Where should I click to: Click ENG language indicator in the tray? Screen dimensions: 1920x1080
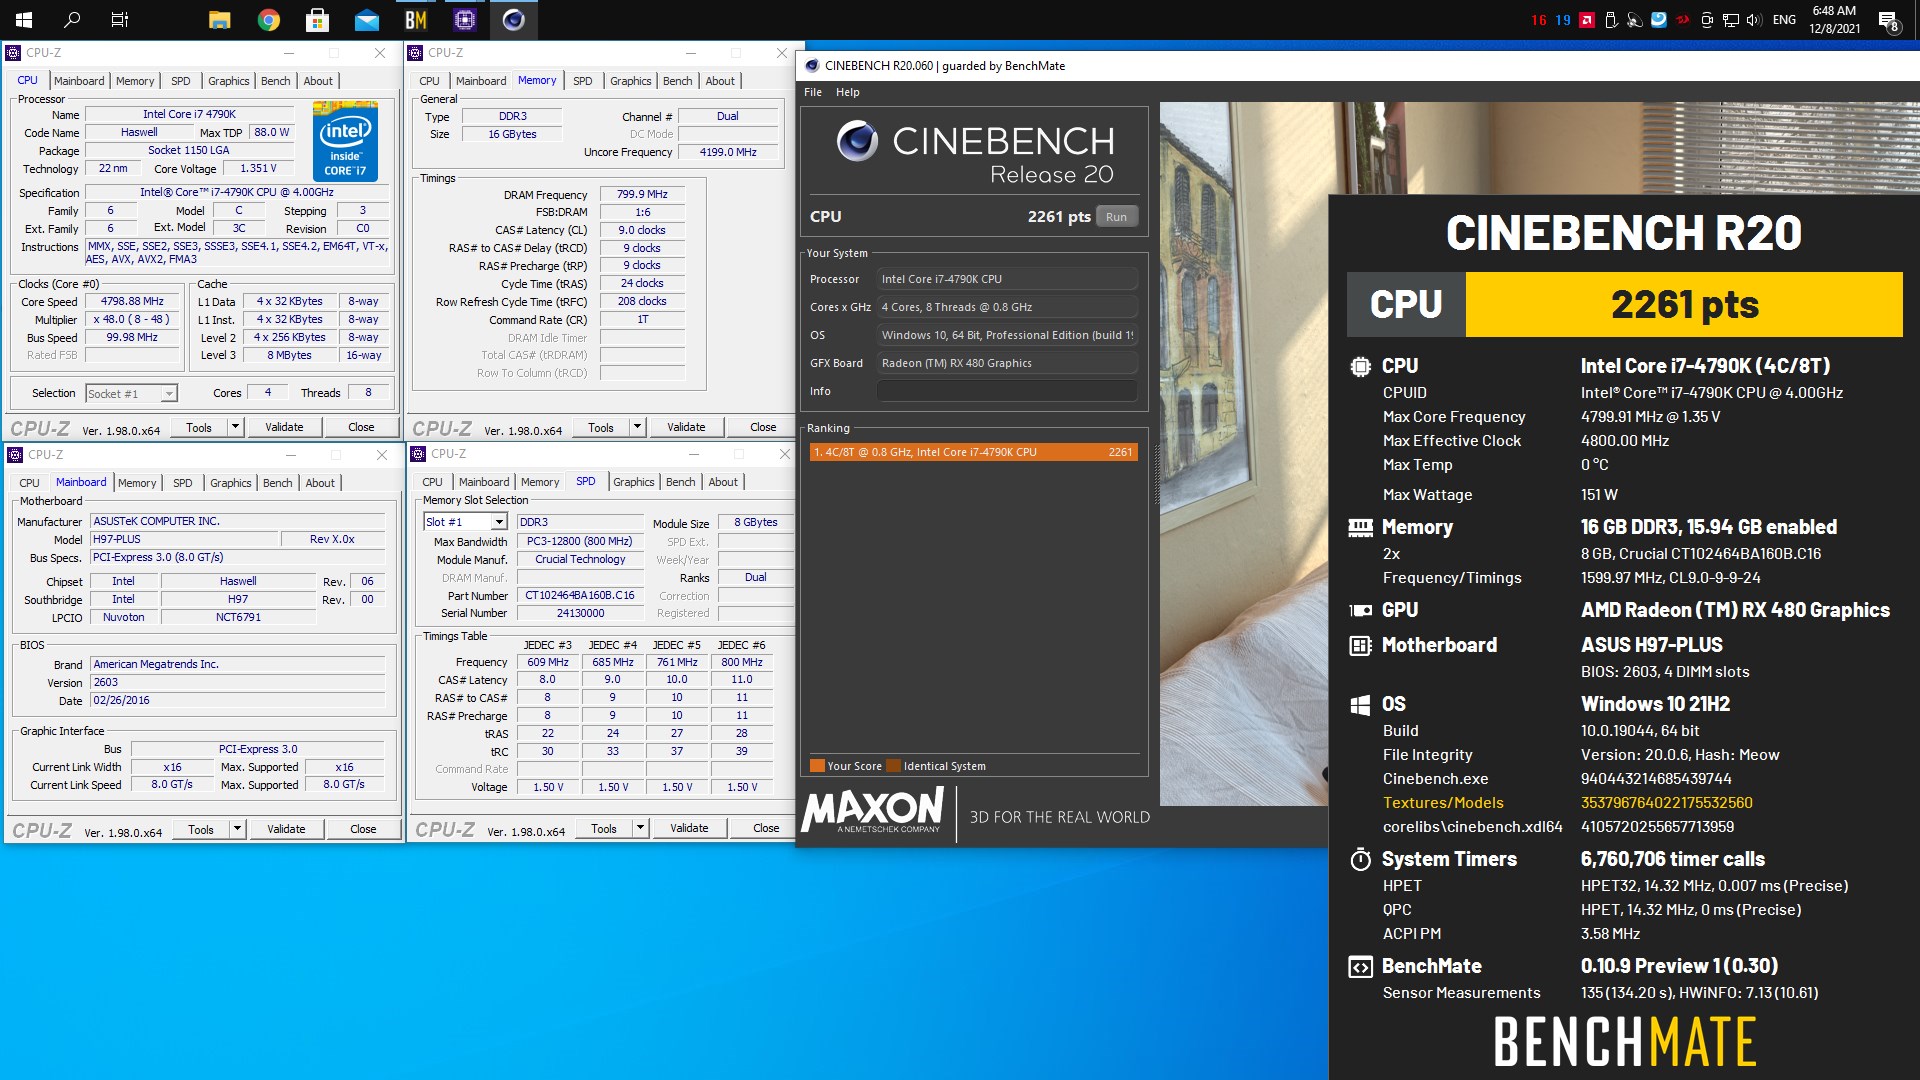pyautogui.click(x=1784, y=20)
